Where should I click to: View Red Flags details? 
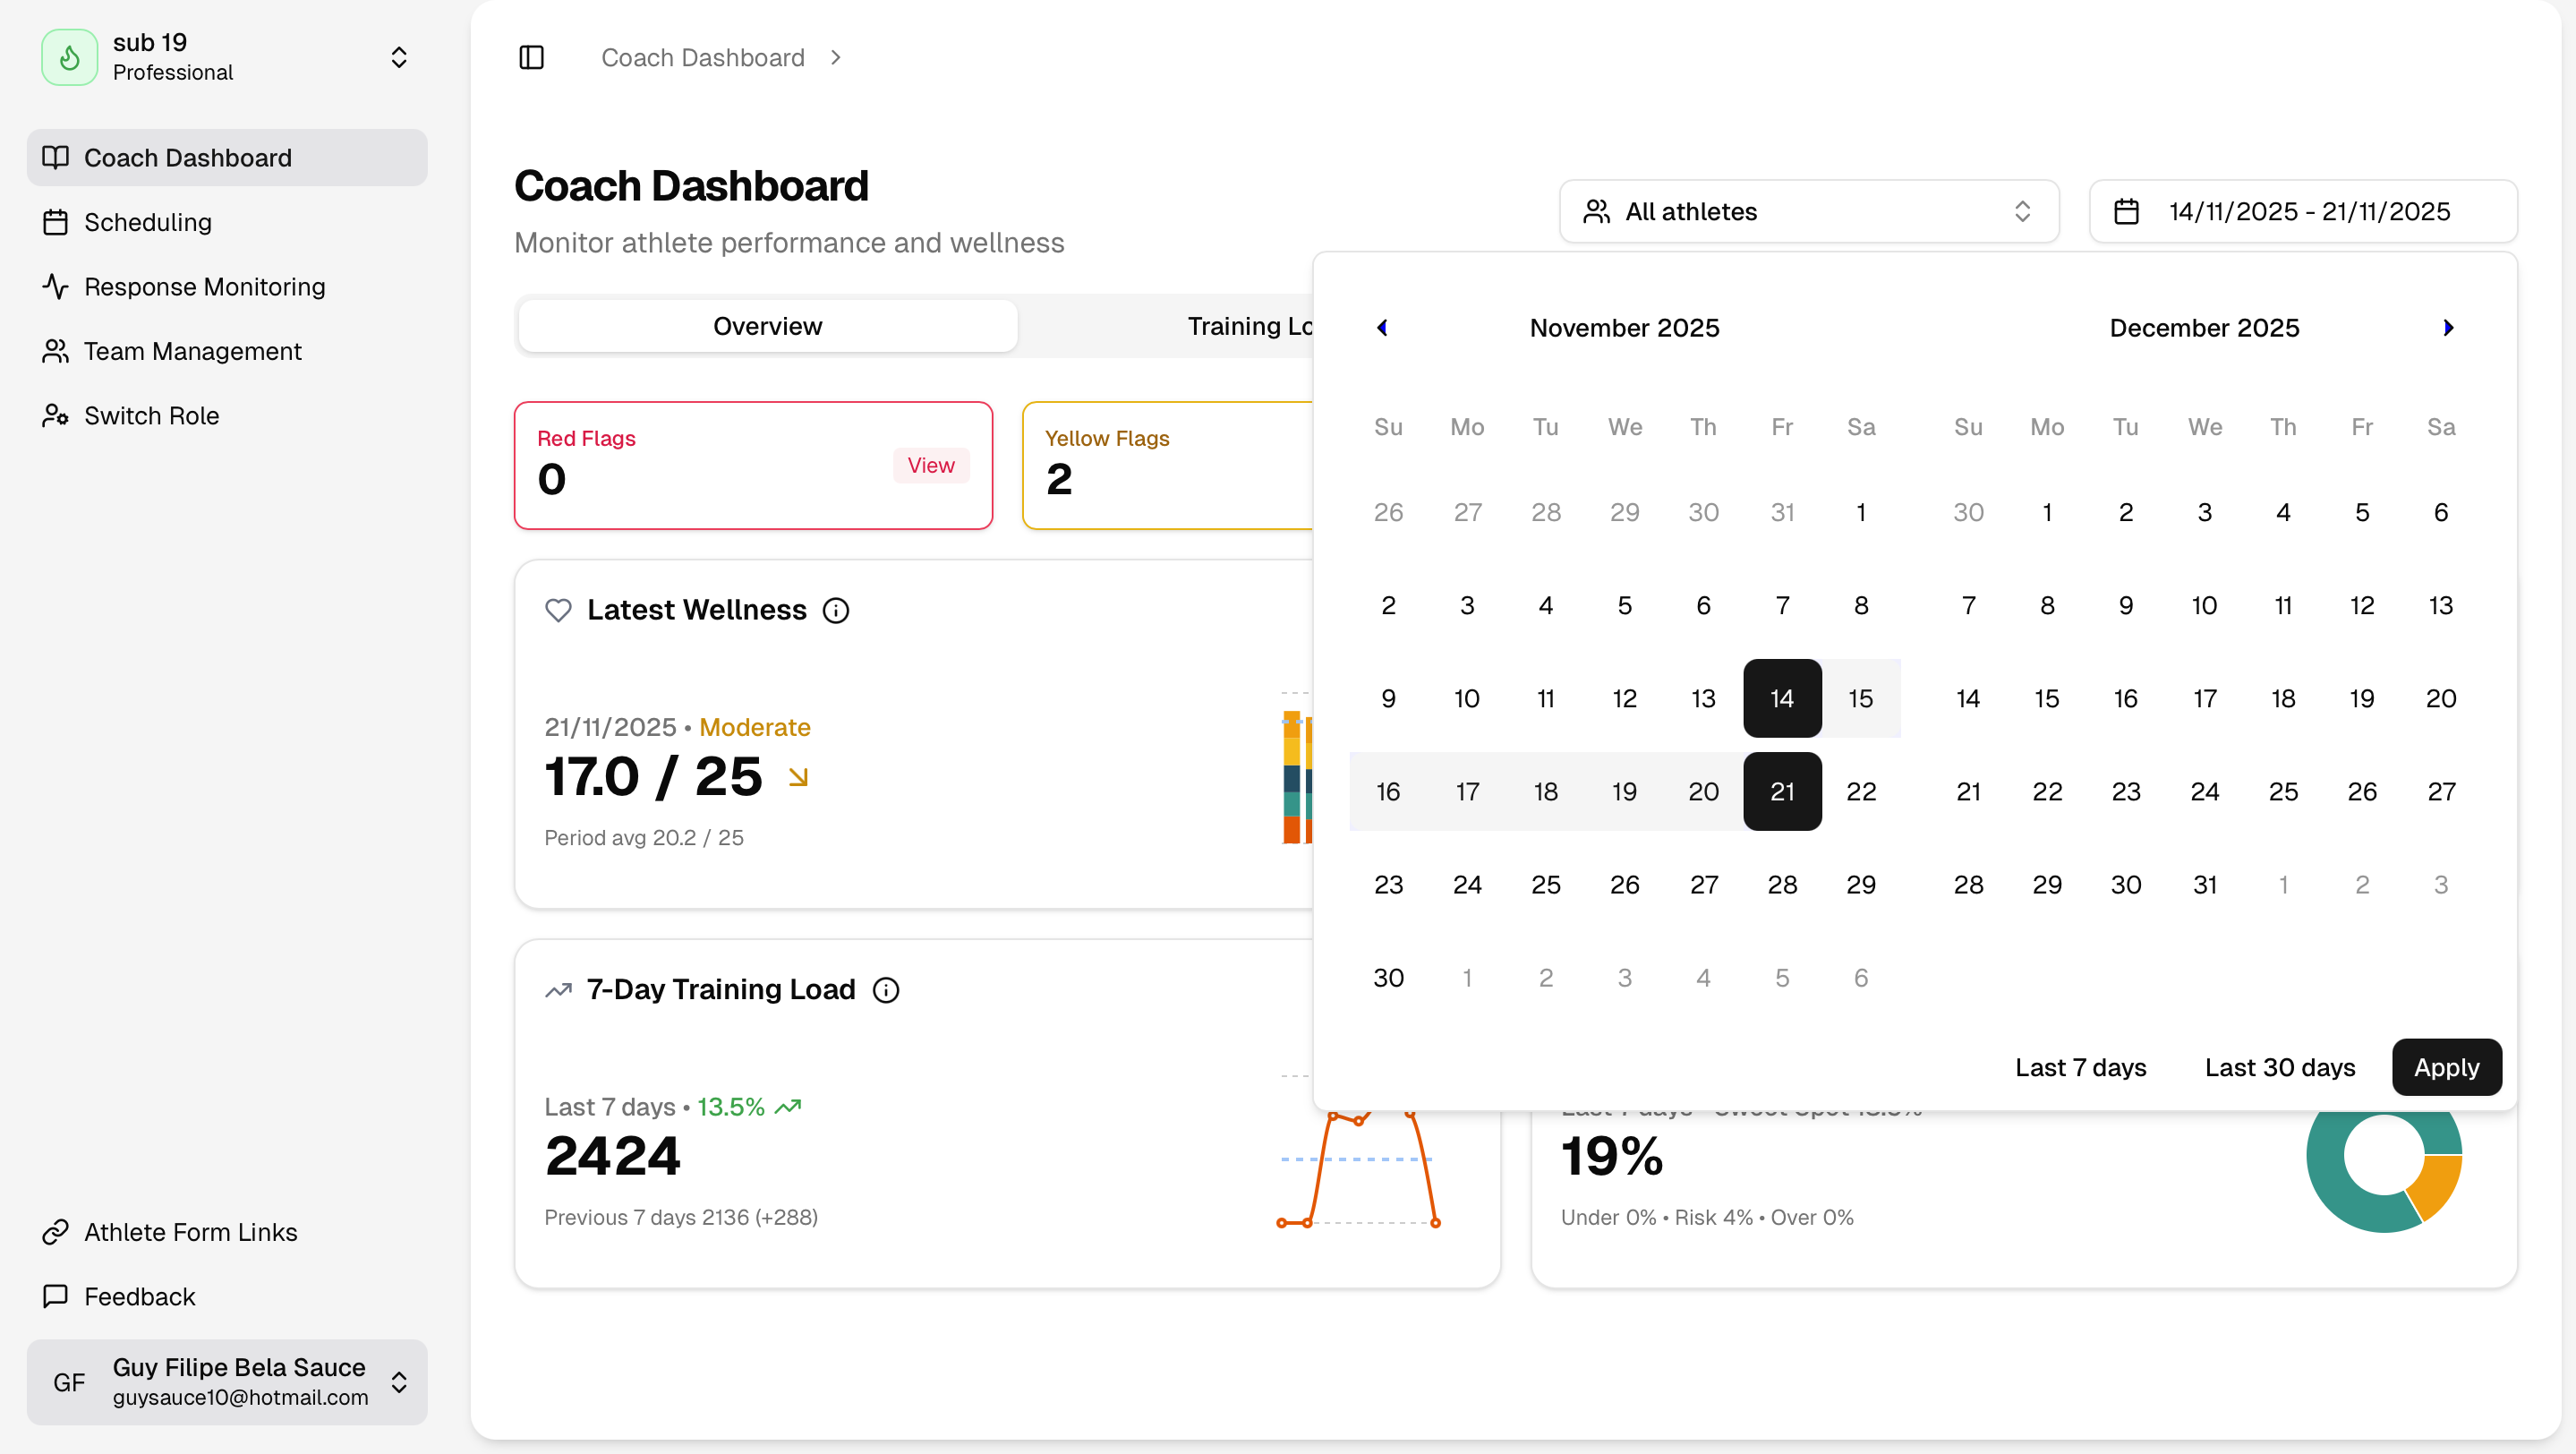(930, 465)
